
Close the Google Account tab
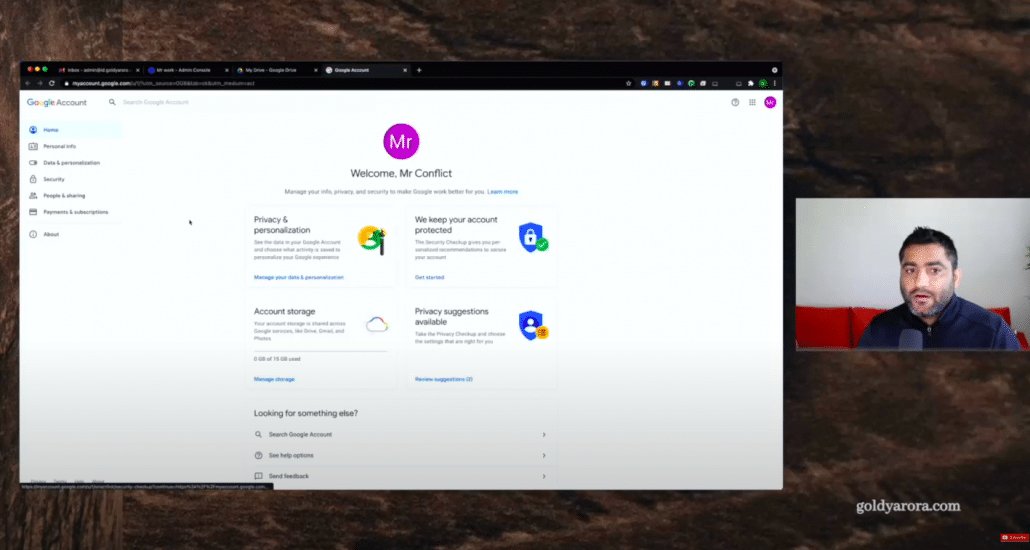pyautogui.click(x=405, y=70)
